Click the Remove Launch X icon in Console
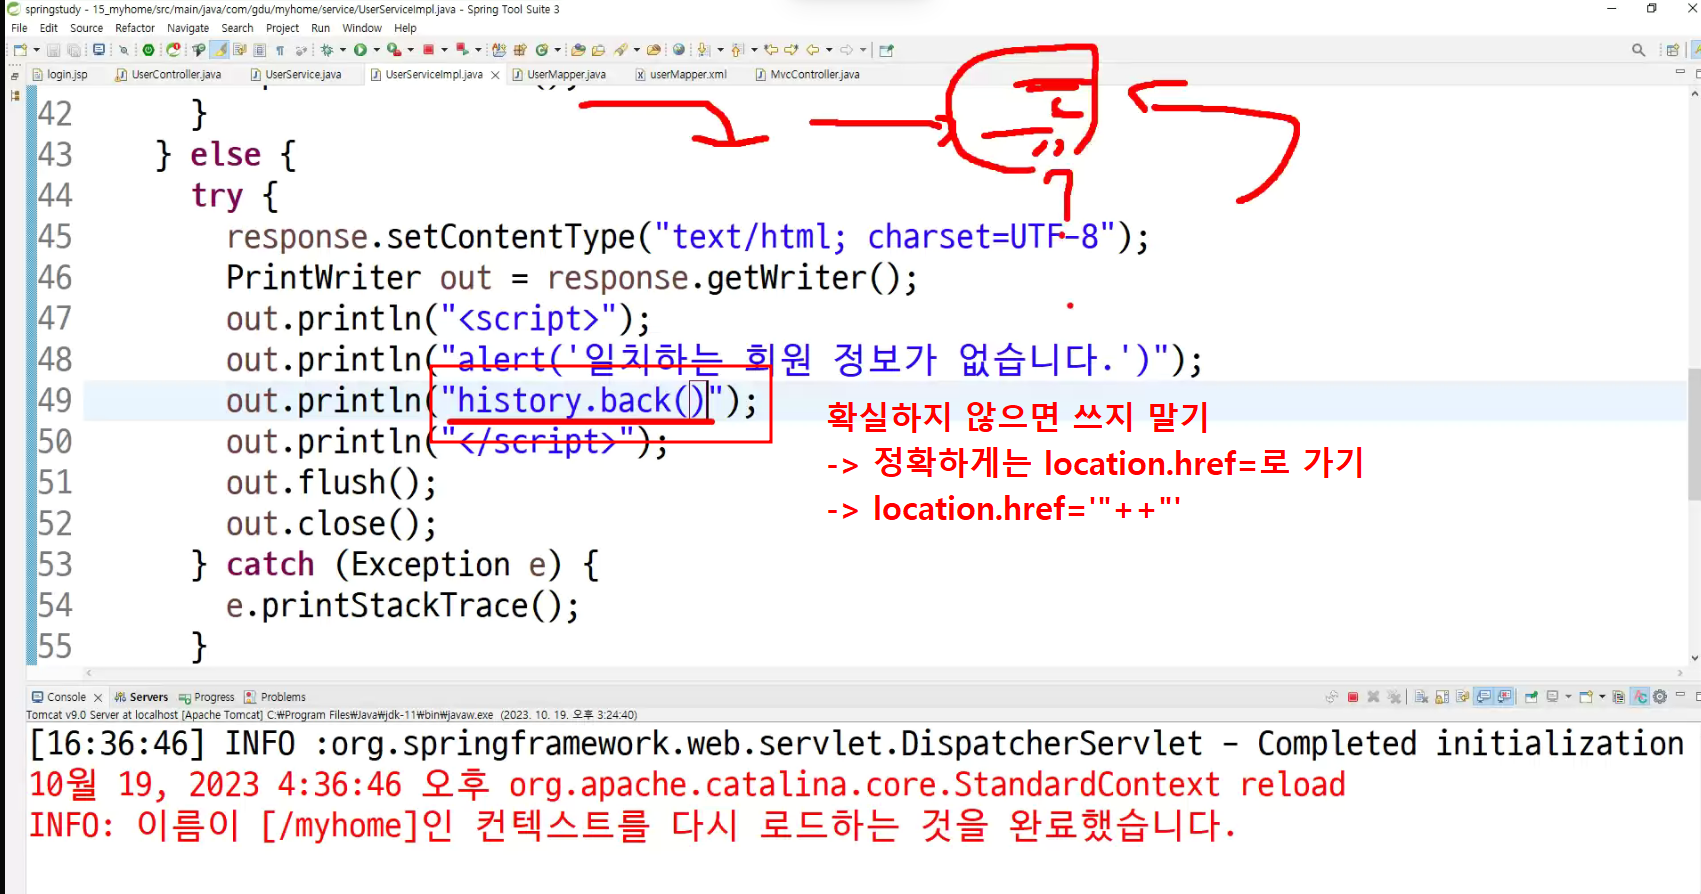Viewport: 1701px width, 894px height. click(x=1373, y=697)
